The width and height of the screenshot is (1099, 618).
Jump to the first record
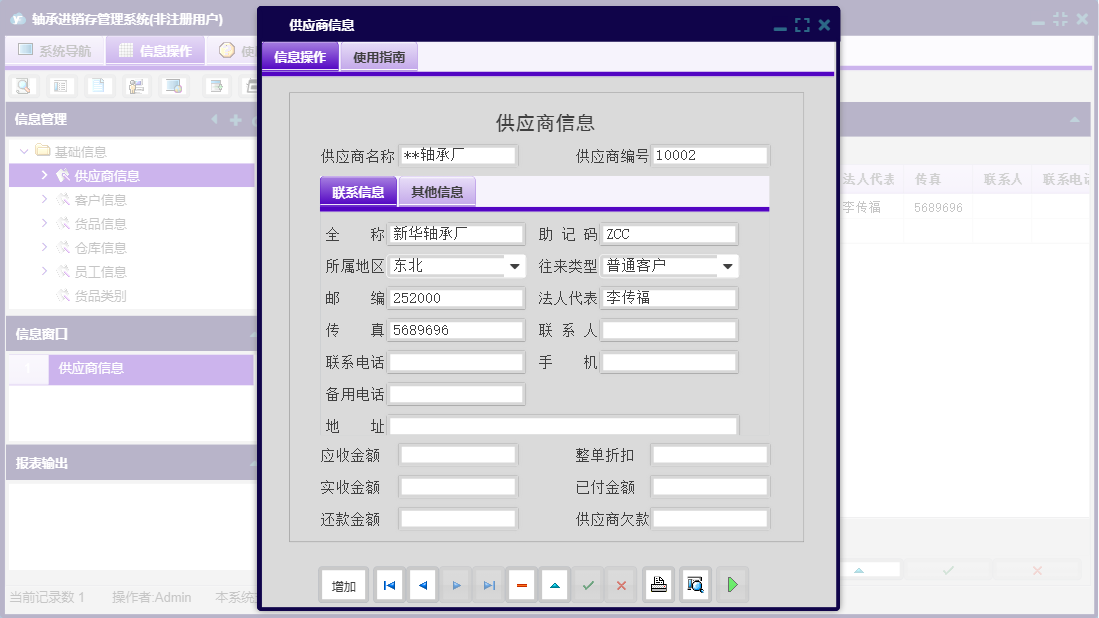click(389, 585)
